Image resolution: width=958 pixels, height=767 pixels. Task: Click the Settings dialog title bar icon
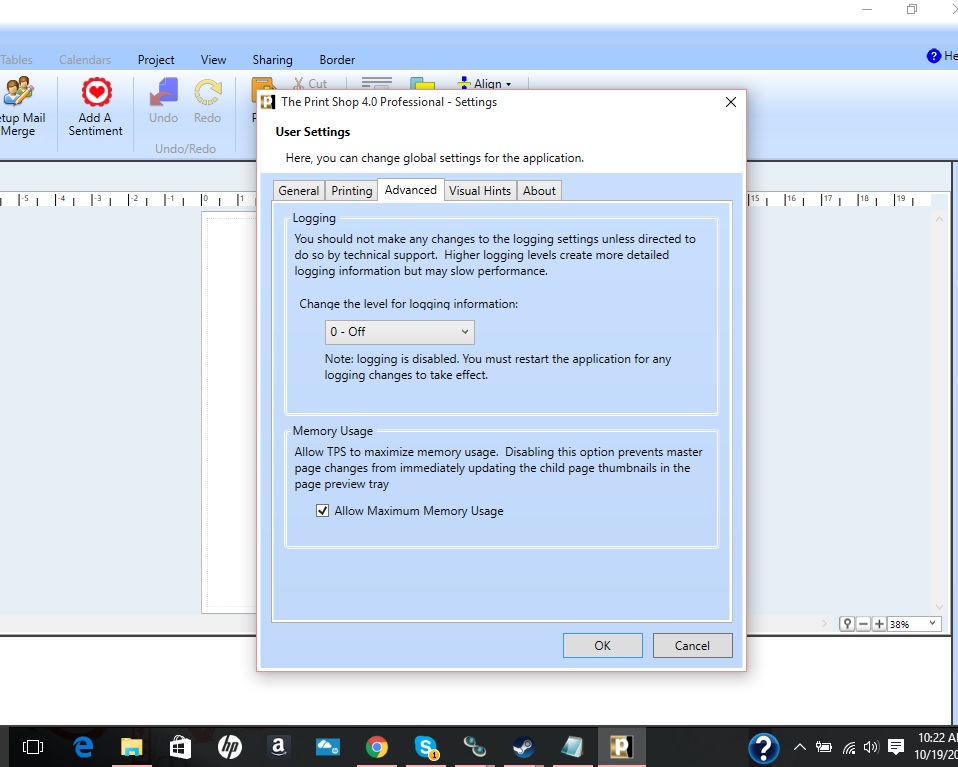[268, 102]
